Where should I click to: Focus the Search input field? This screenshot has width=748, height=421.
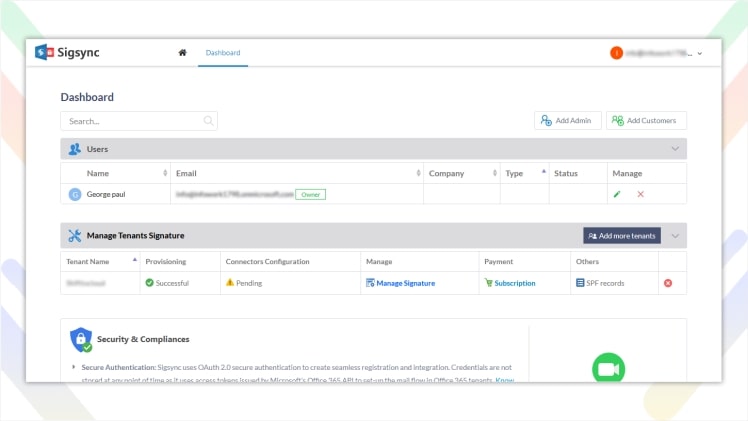[139, 121]
